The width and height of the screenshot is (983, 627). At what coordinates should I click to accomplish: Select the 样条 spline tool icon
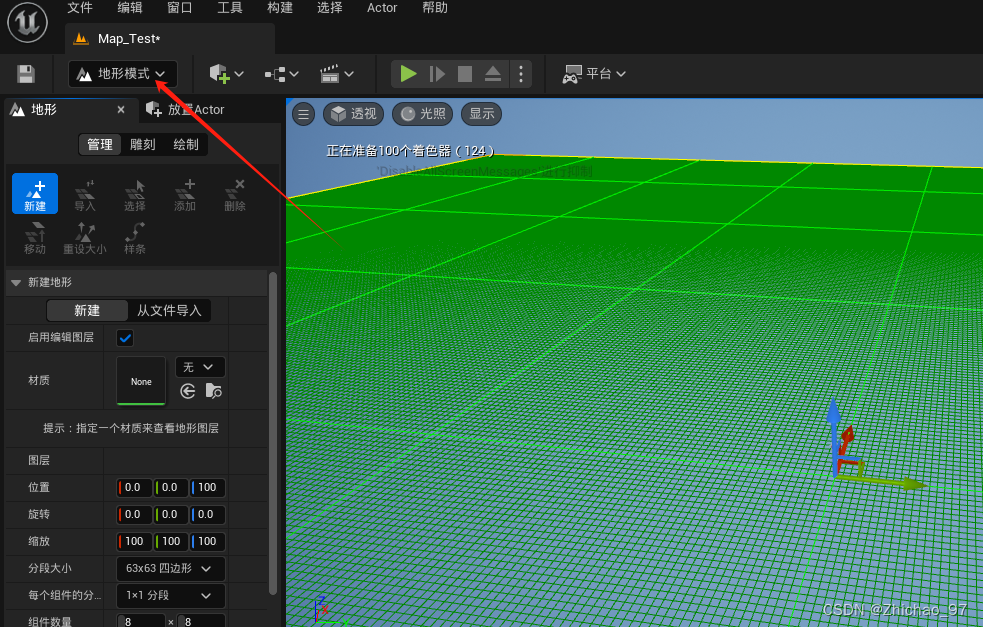pyautogui.click(x=135, y=237)
